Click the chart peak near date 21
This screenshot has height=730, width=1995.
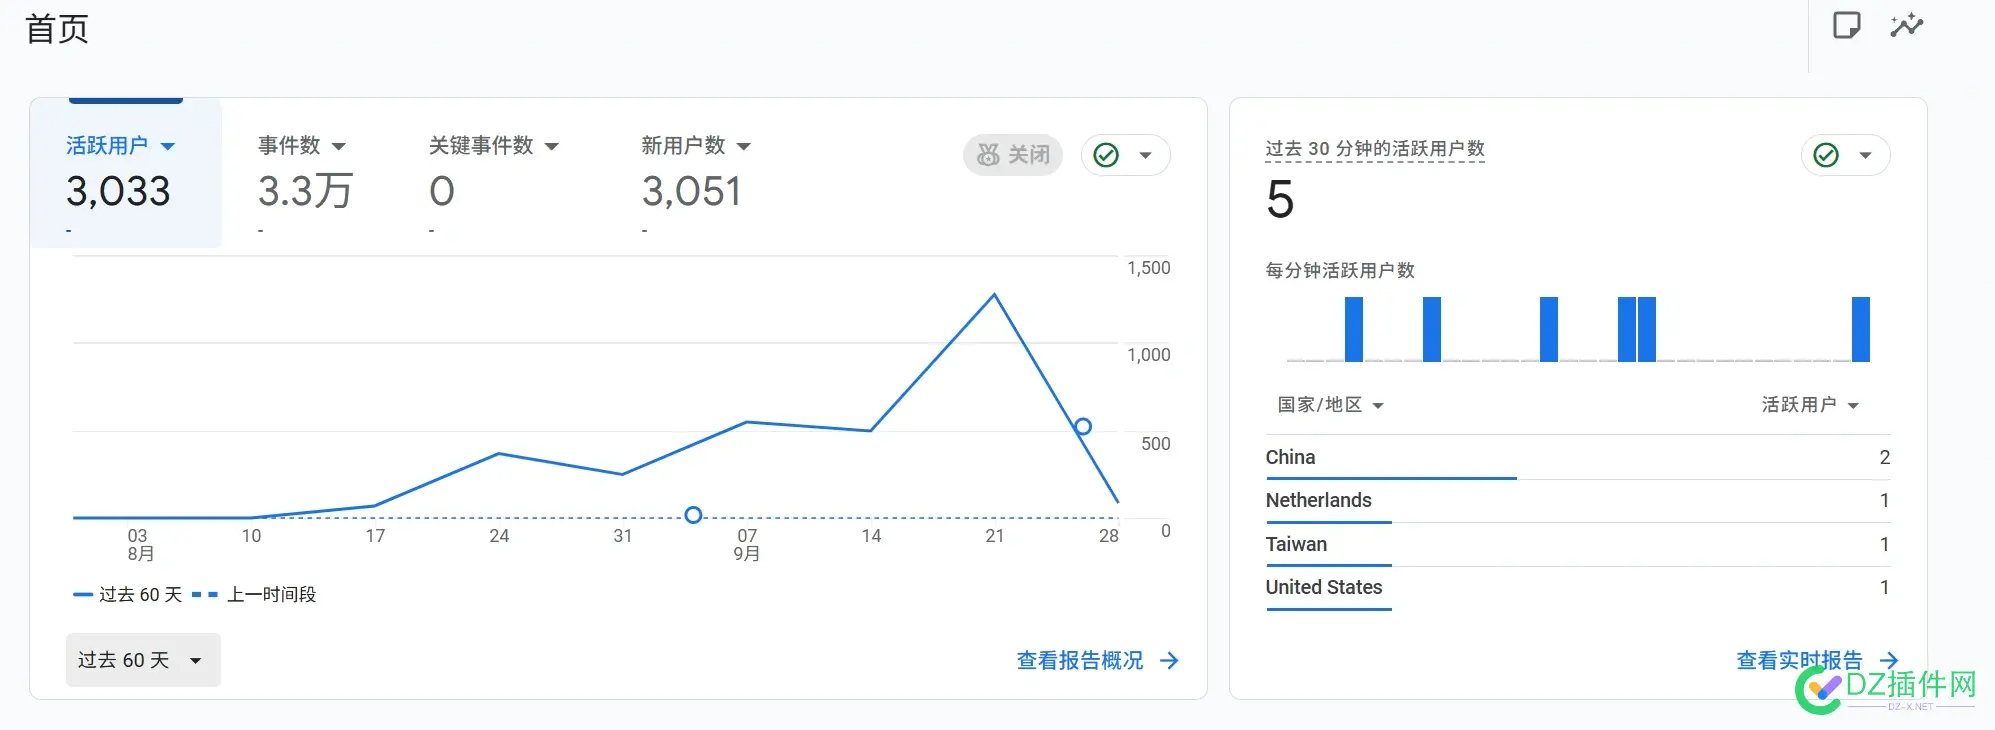pos(994,294)
